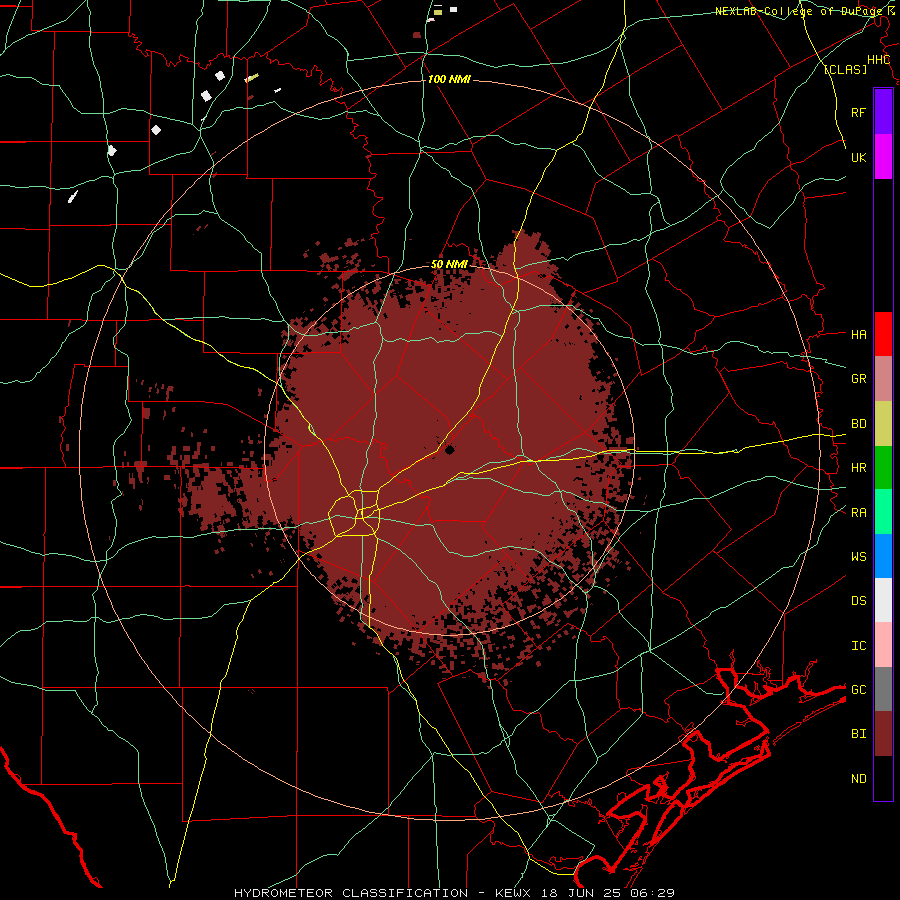Click the UK legend label
The image size is (900, 900).
(859, 157)
